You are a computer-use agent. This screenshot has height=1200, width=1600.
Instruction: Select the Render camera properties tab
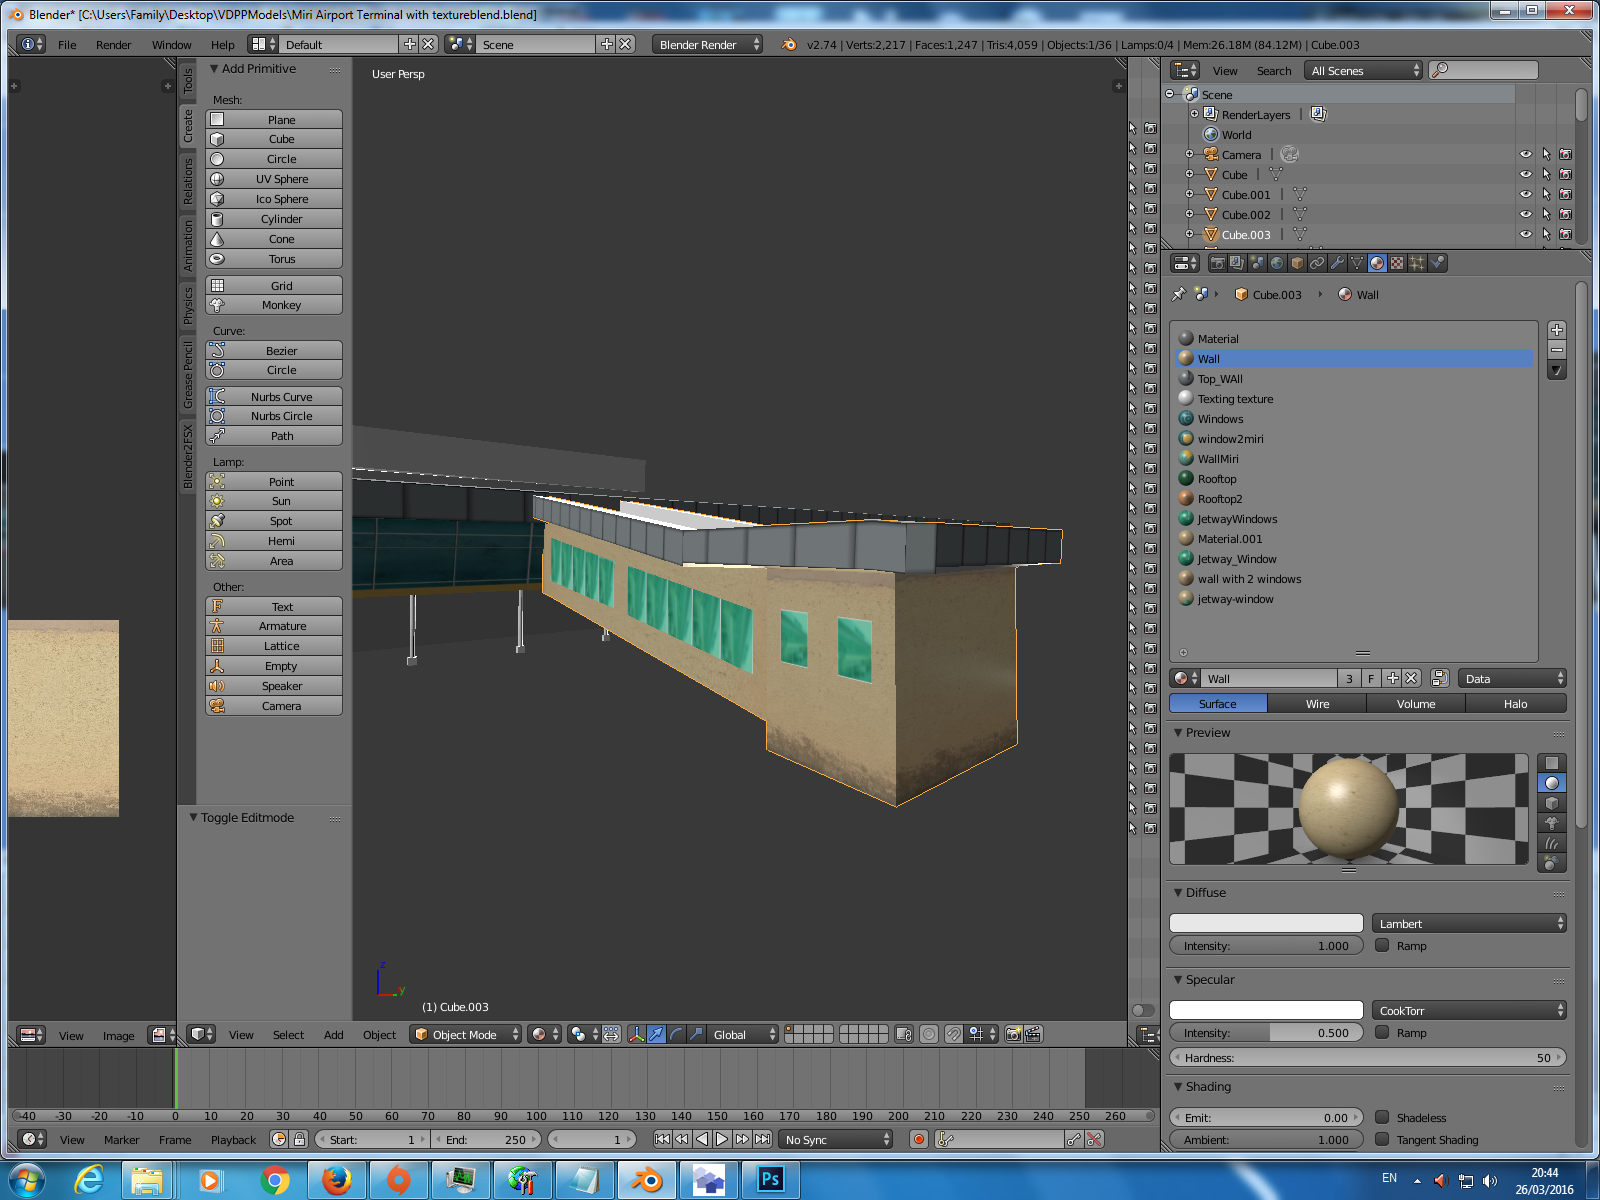pos(1218,262)
